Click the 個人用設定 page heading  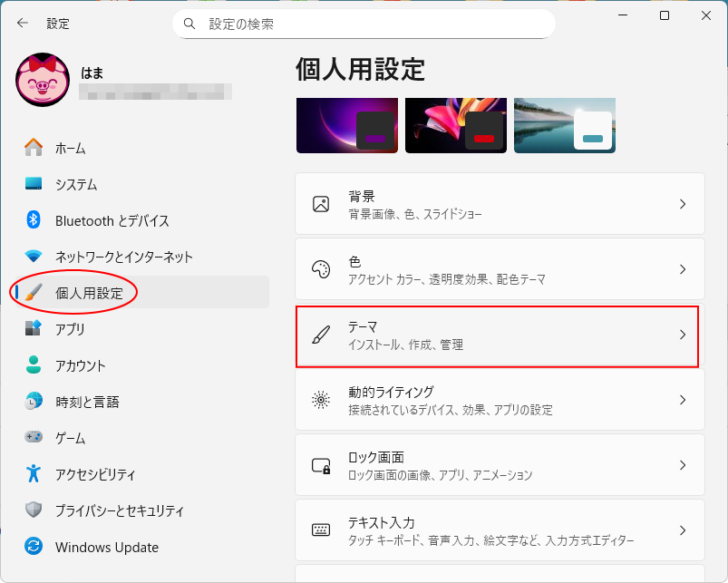pos(360,69)
